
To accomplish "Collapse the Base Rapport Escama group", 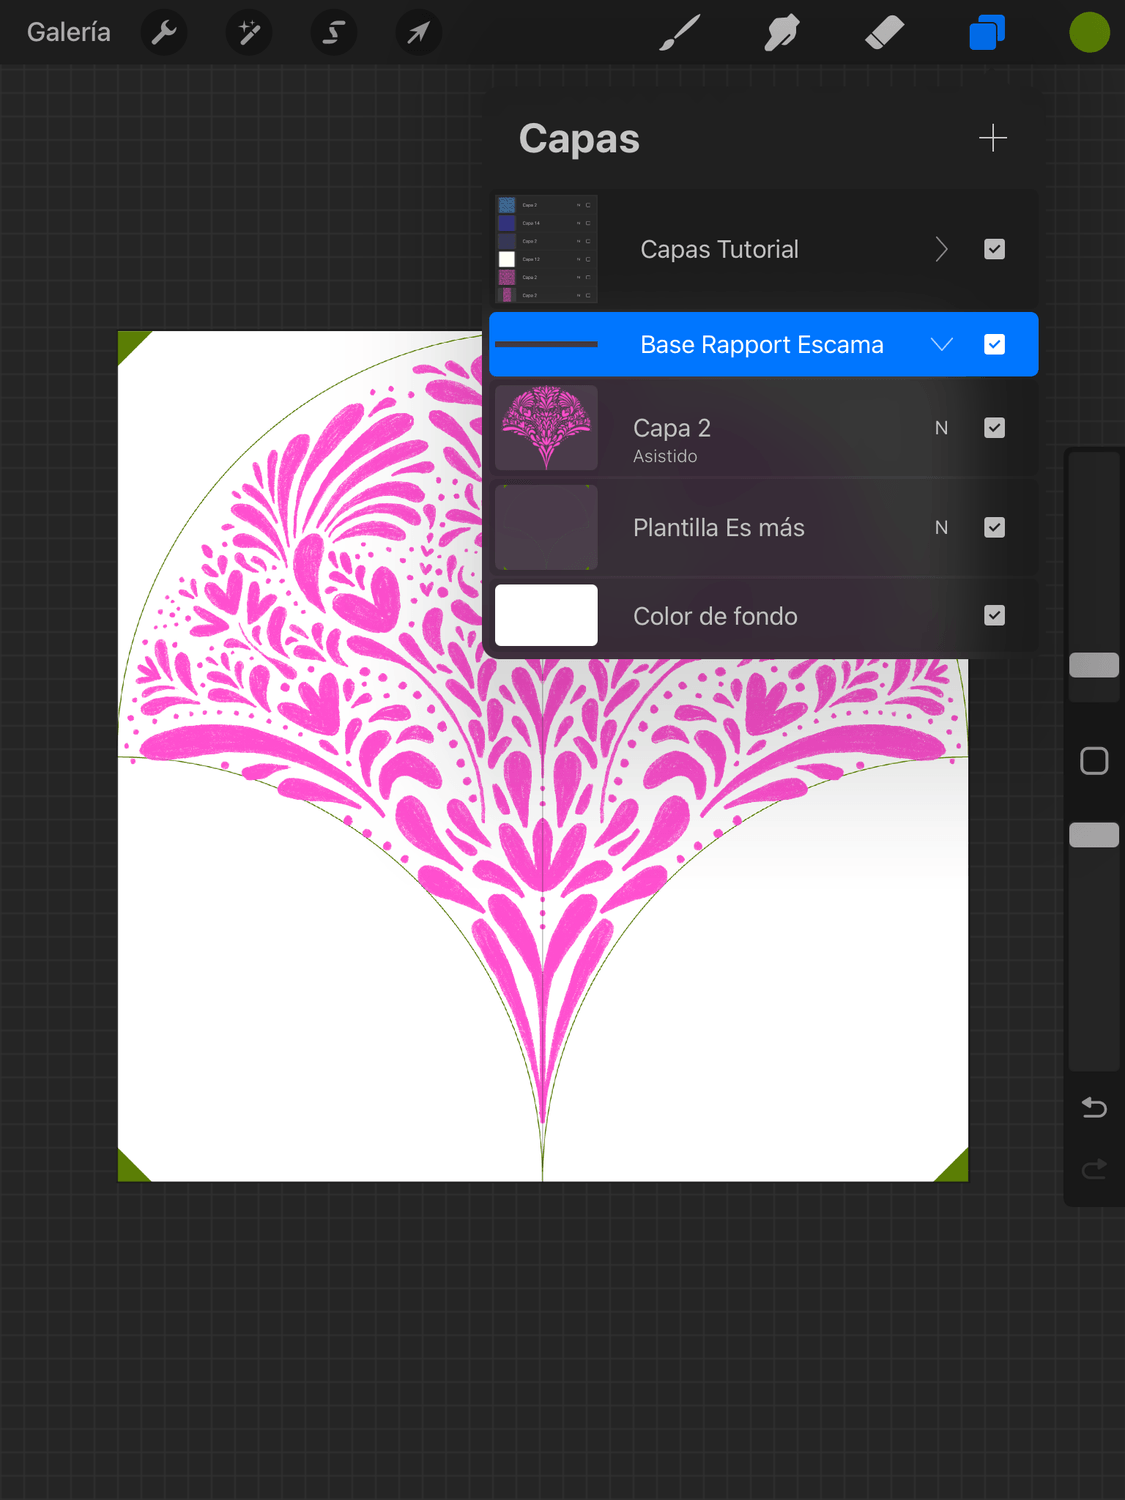I will tap(941, 344).
